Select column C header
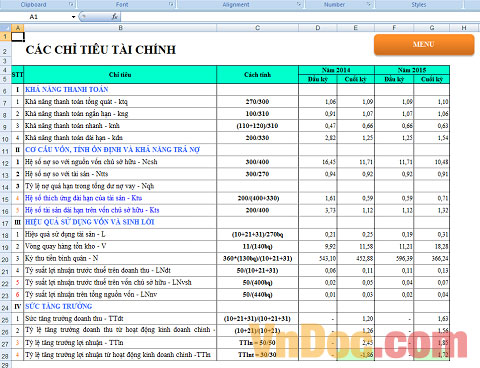The height and width of the screenshot is (368, 480). 257,28
